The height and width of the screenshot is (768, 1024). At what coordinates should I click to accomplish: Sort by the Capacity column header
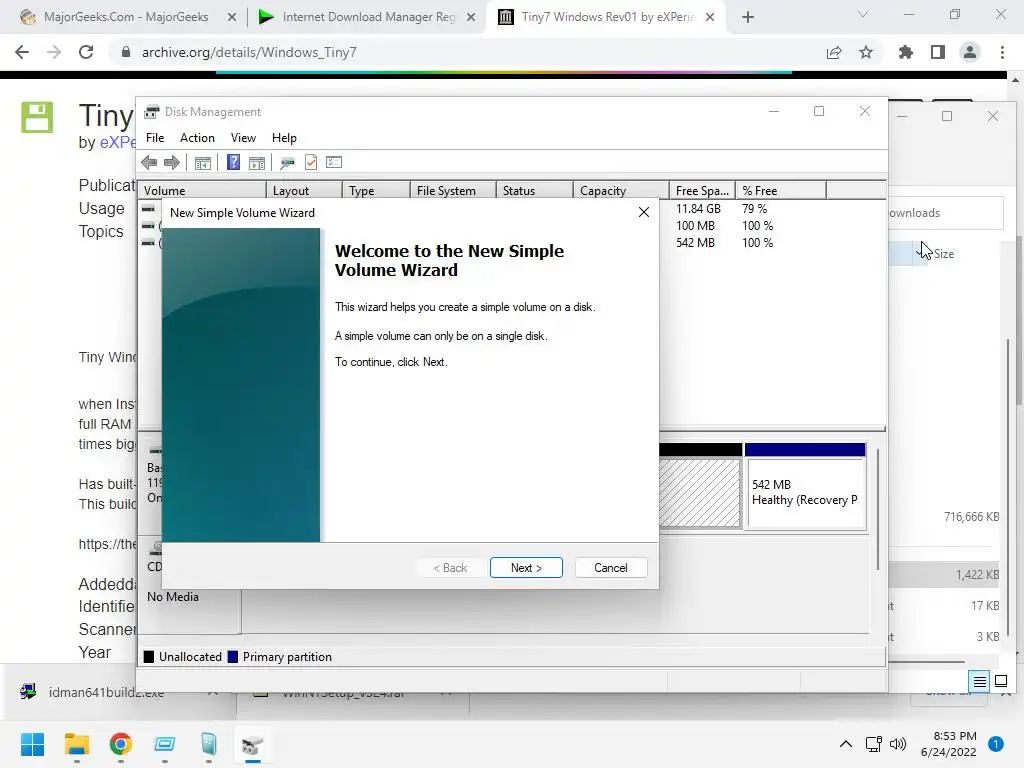(x=621, y=191)
